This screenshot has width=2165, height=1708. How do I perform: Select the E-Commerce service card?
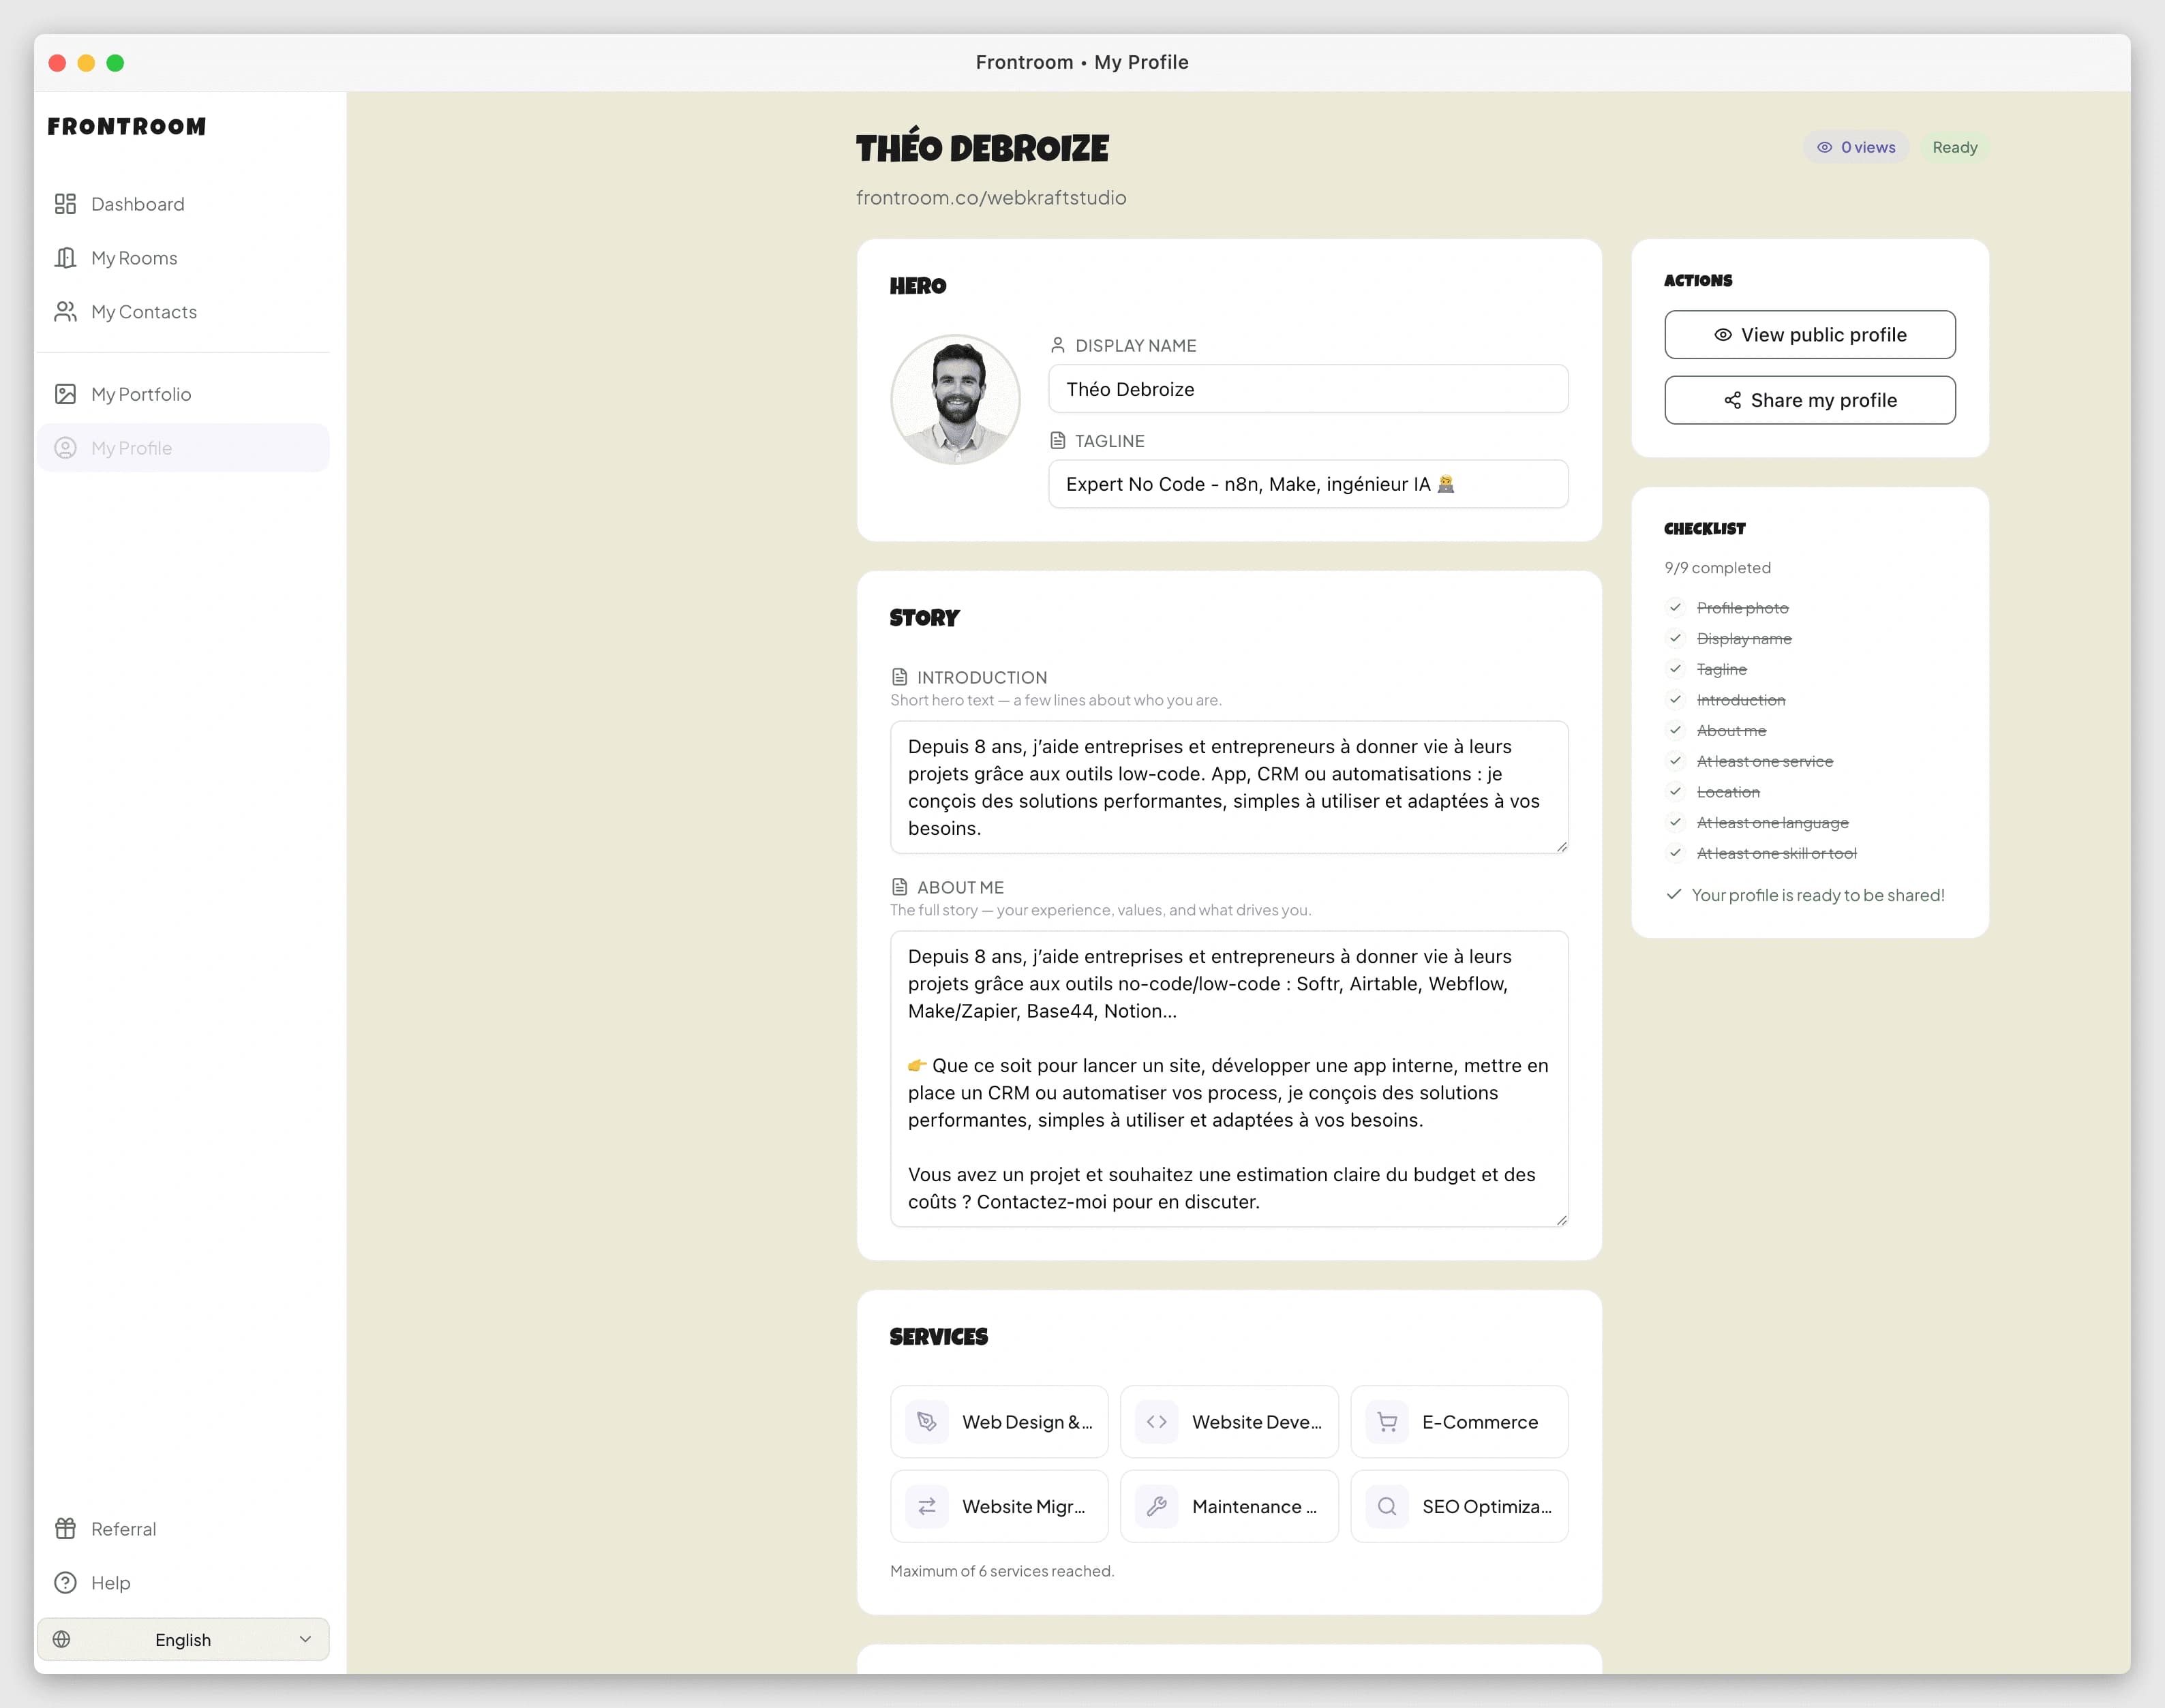pos(1459,1421)
